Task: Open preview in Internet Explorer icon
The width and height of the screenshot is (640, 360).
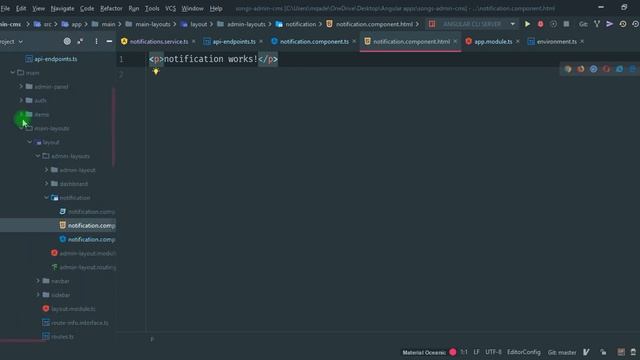Action: pyautogui.click(x=620, y=69)
